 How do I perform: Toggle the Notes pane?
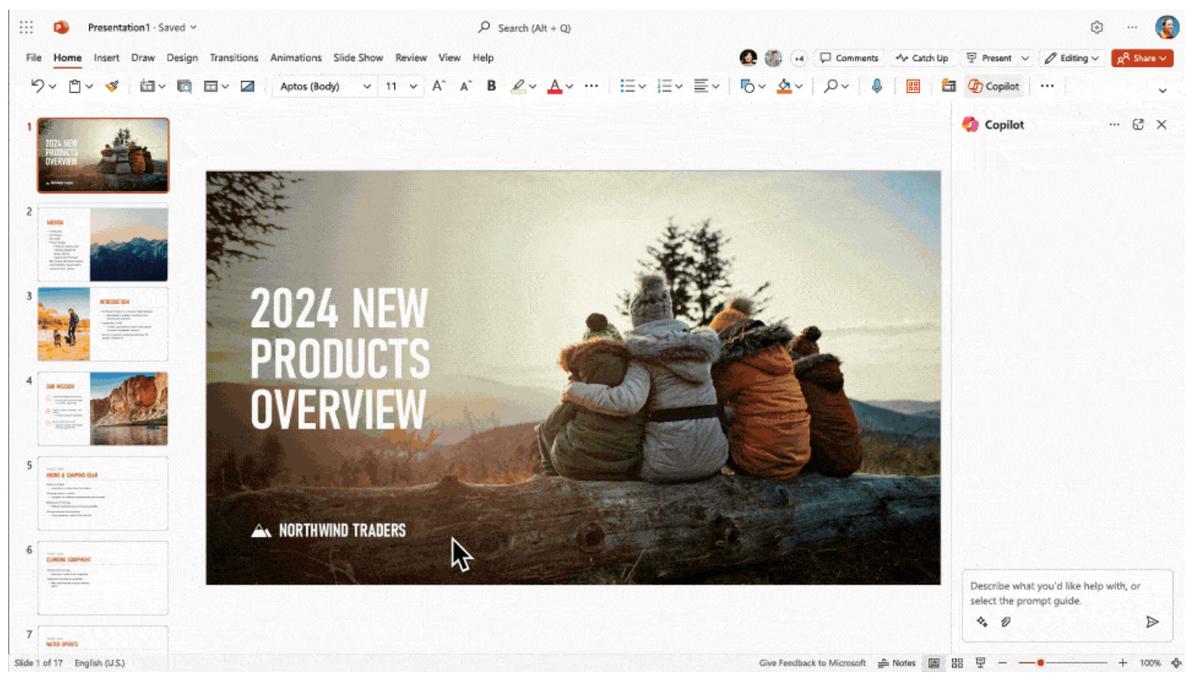(x=897, y=662)
